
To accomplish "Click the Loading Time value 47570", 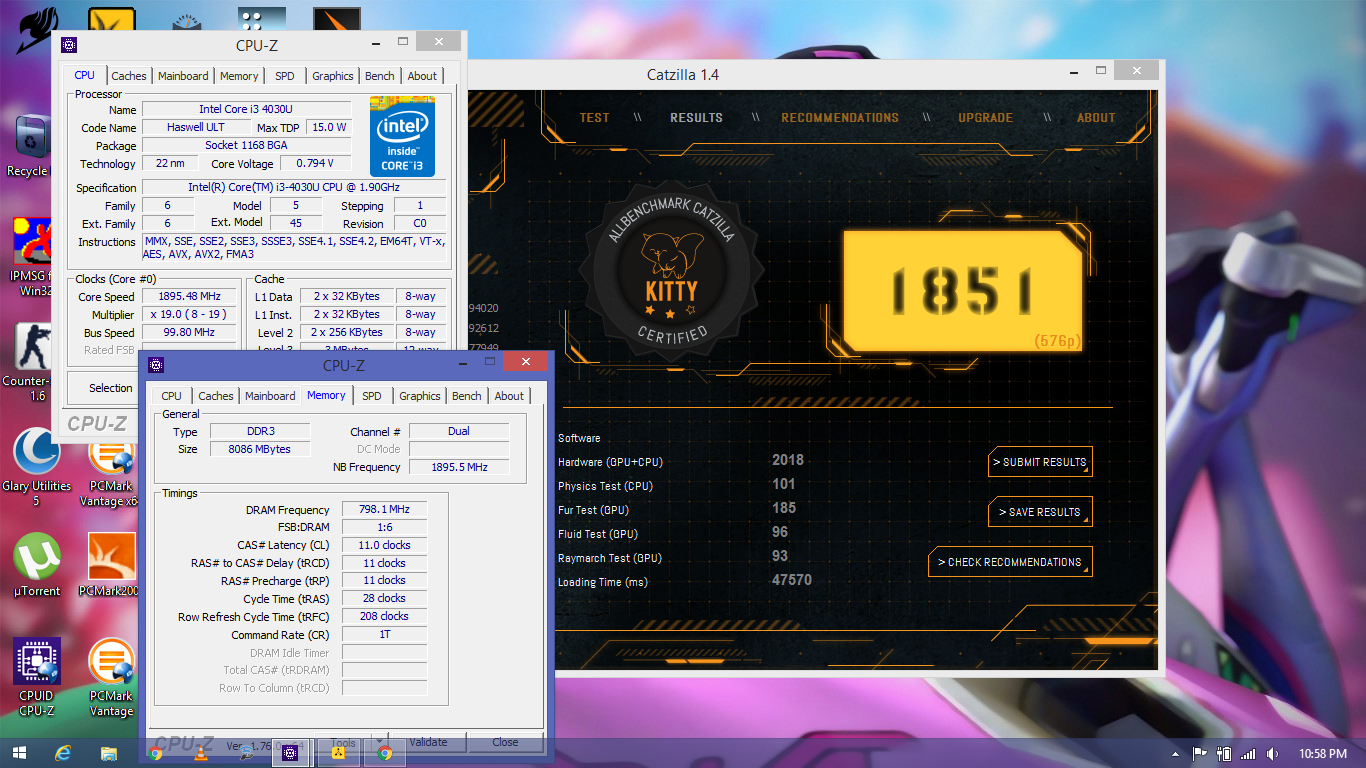I will click(x=792, y=580).
